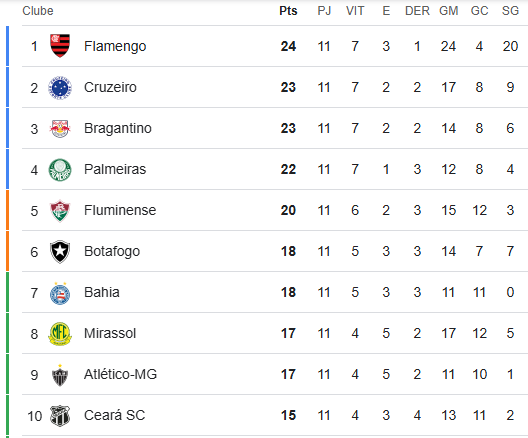Click the Bragantino club logo
Viewport: 528px width, 438px height.
(60, 128)
